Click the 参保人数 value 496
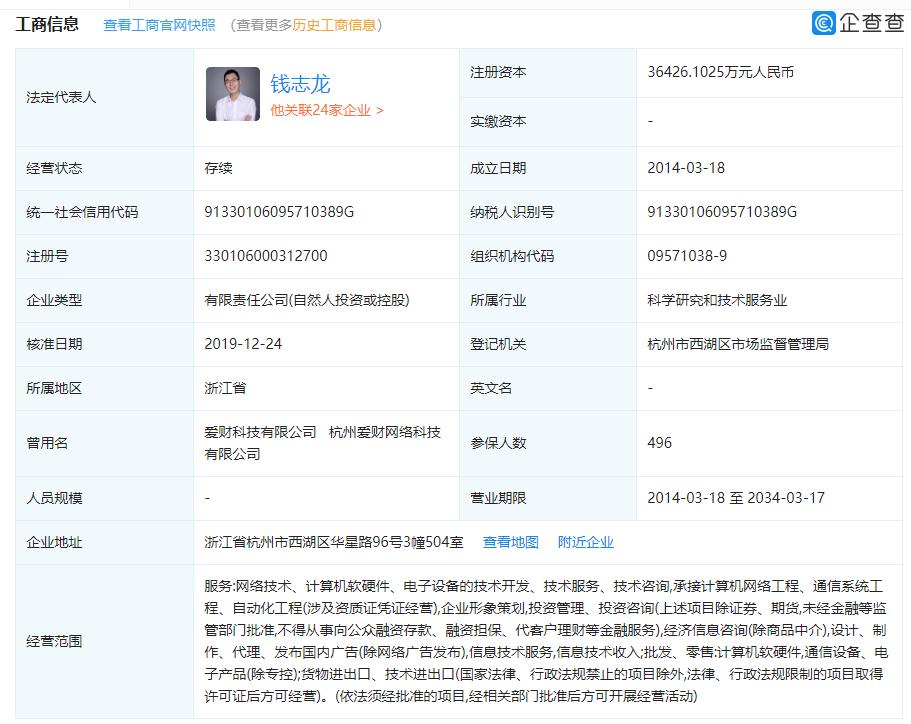911x724 pixels. tap(658, 442)
